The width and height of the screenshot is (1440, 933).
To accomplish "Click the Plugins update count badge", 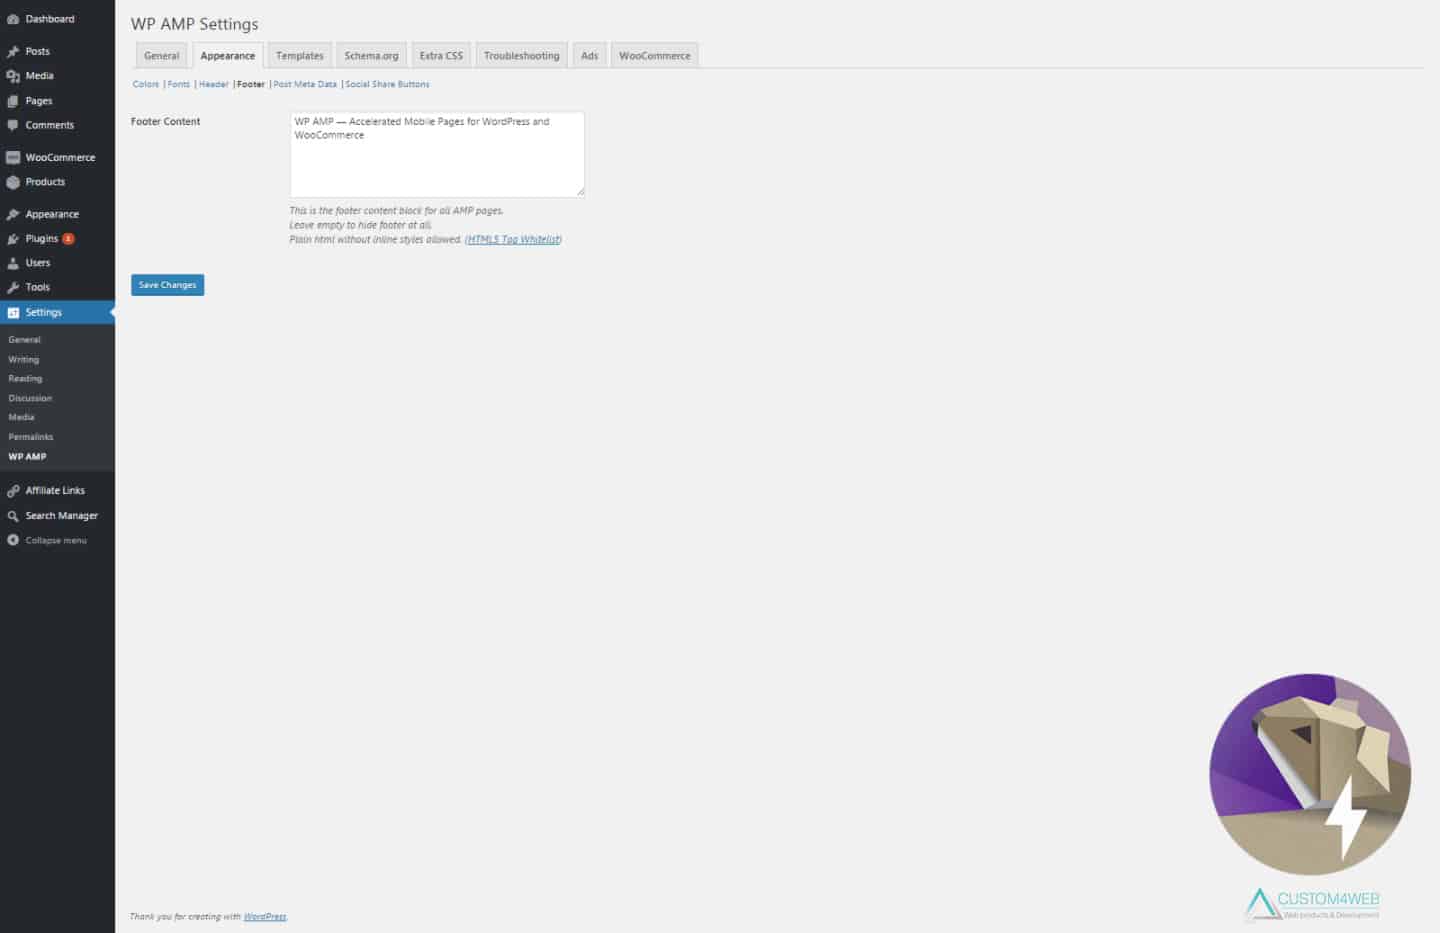I will point(68,239).
